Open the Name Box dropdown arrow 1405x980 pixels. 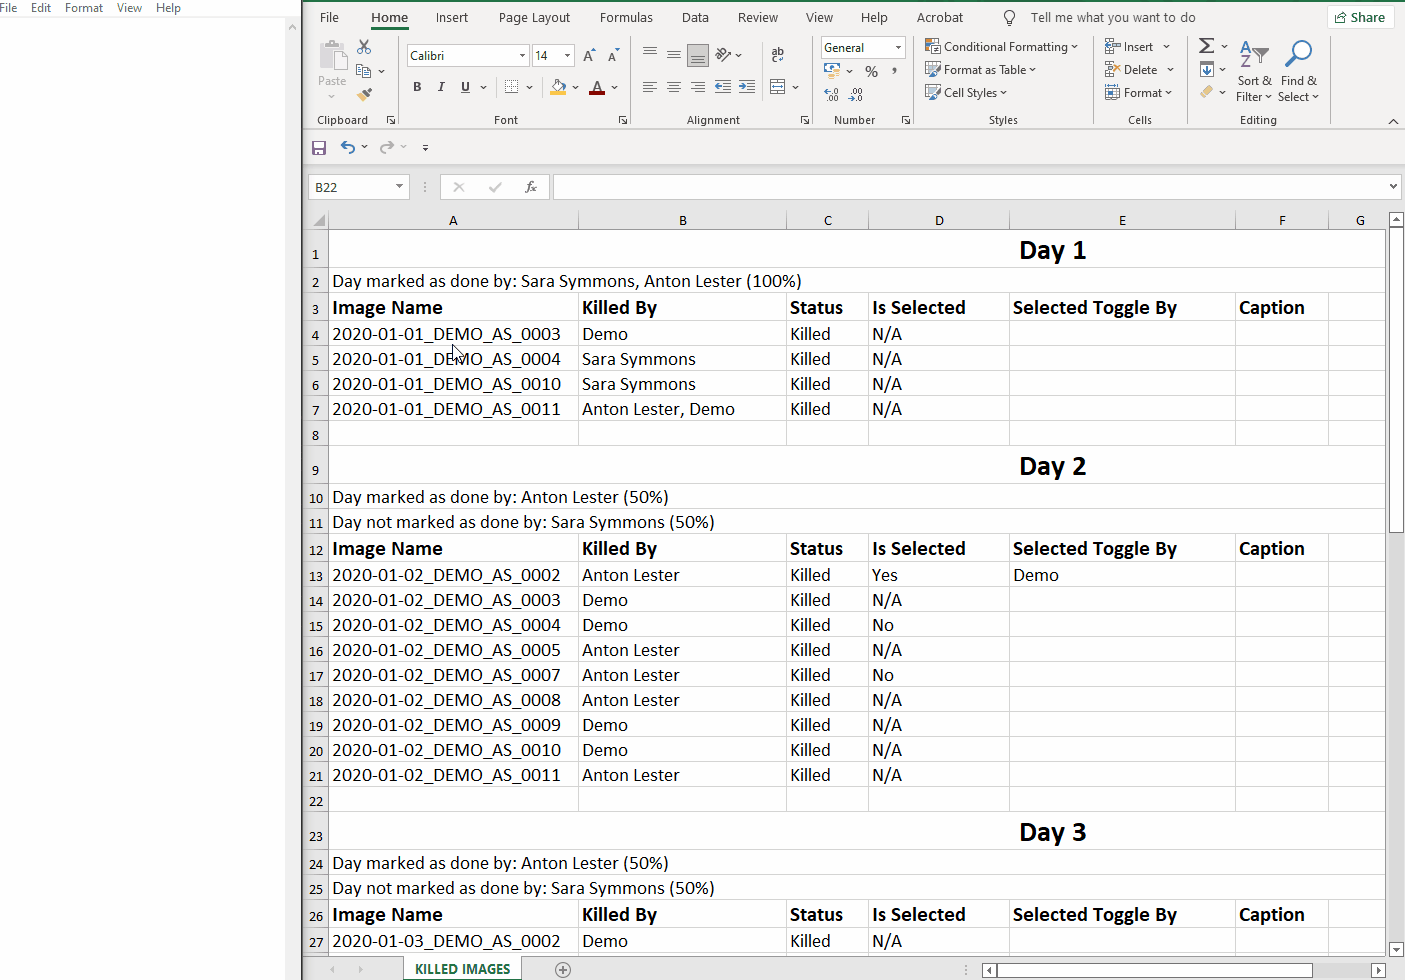point(399,186)
